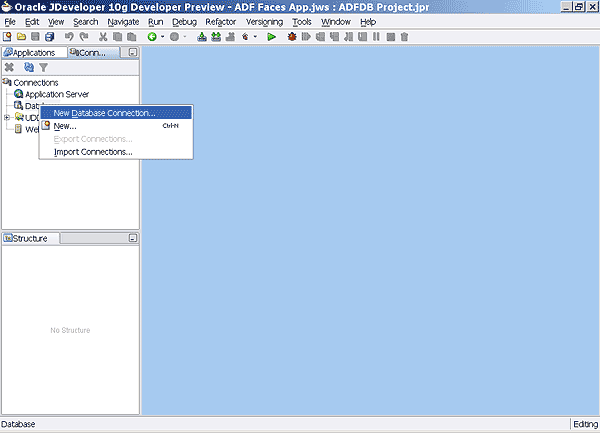Open the View menu

tap(56, 22)
